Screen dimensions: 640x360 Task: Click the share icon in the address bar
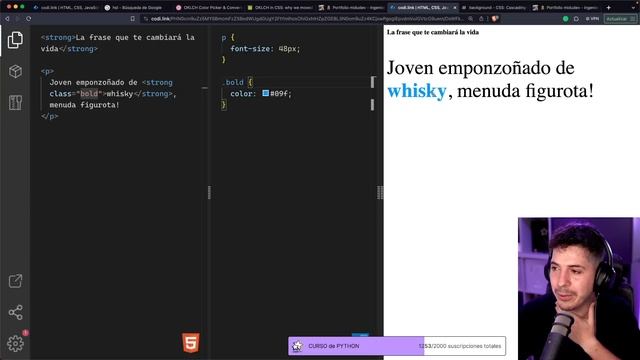[x=481, y=19]
